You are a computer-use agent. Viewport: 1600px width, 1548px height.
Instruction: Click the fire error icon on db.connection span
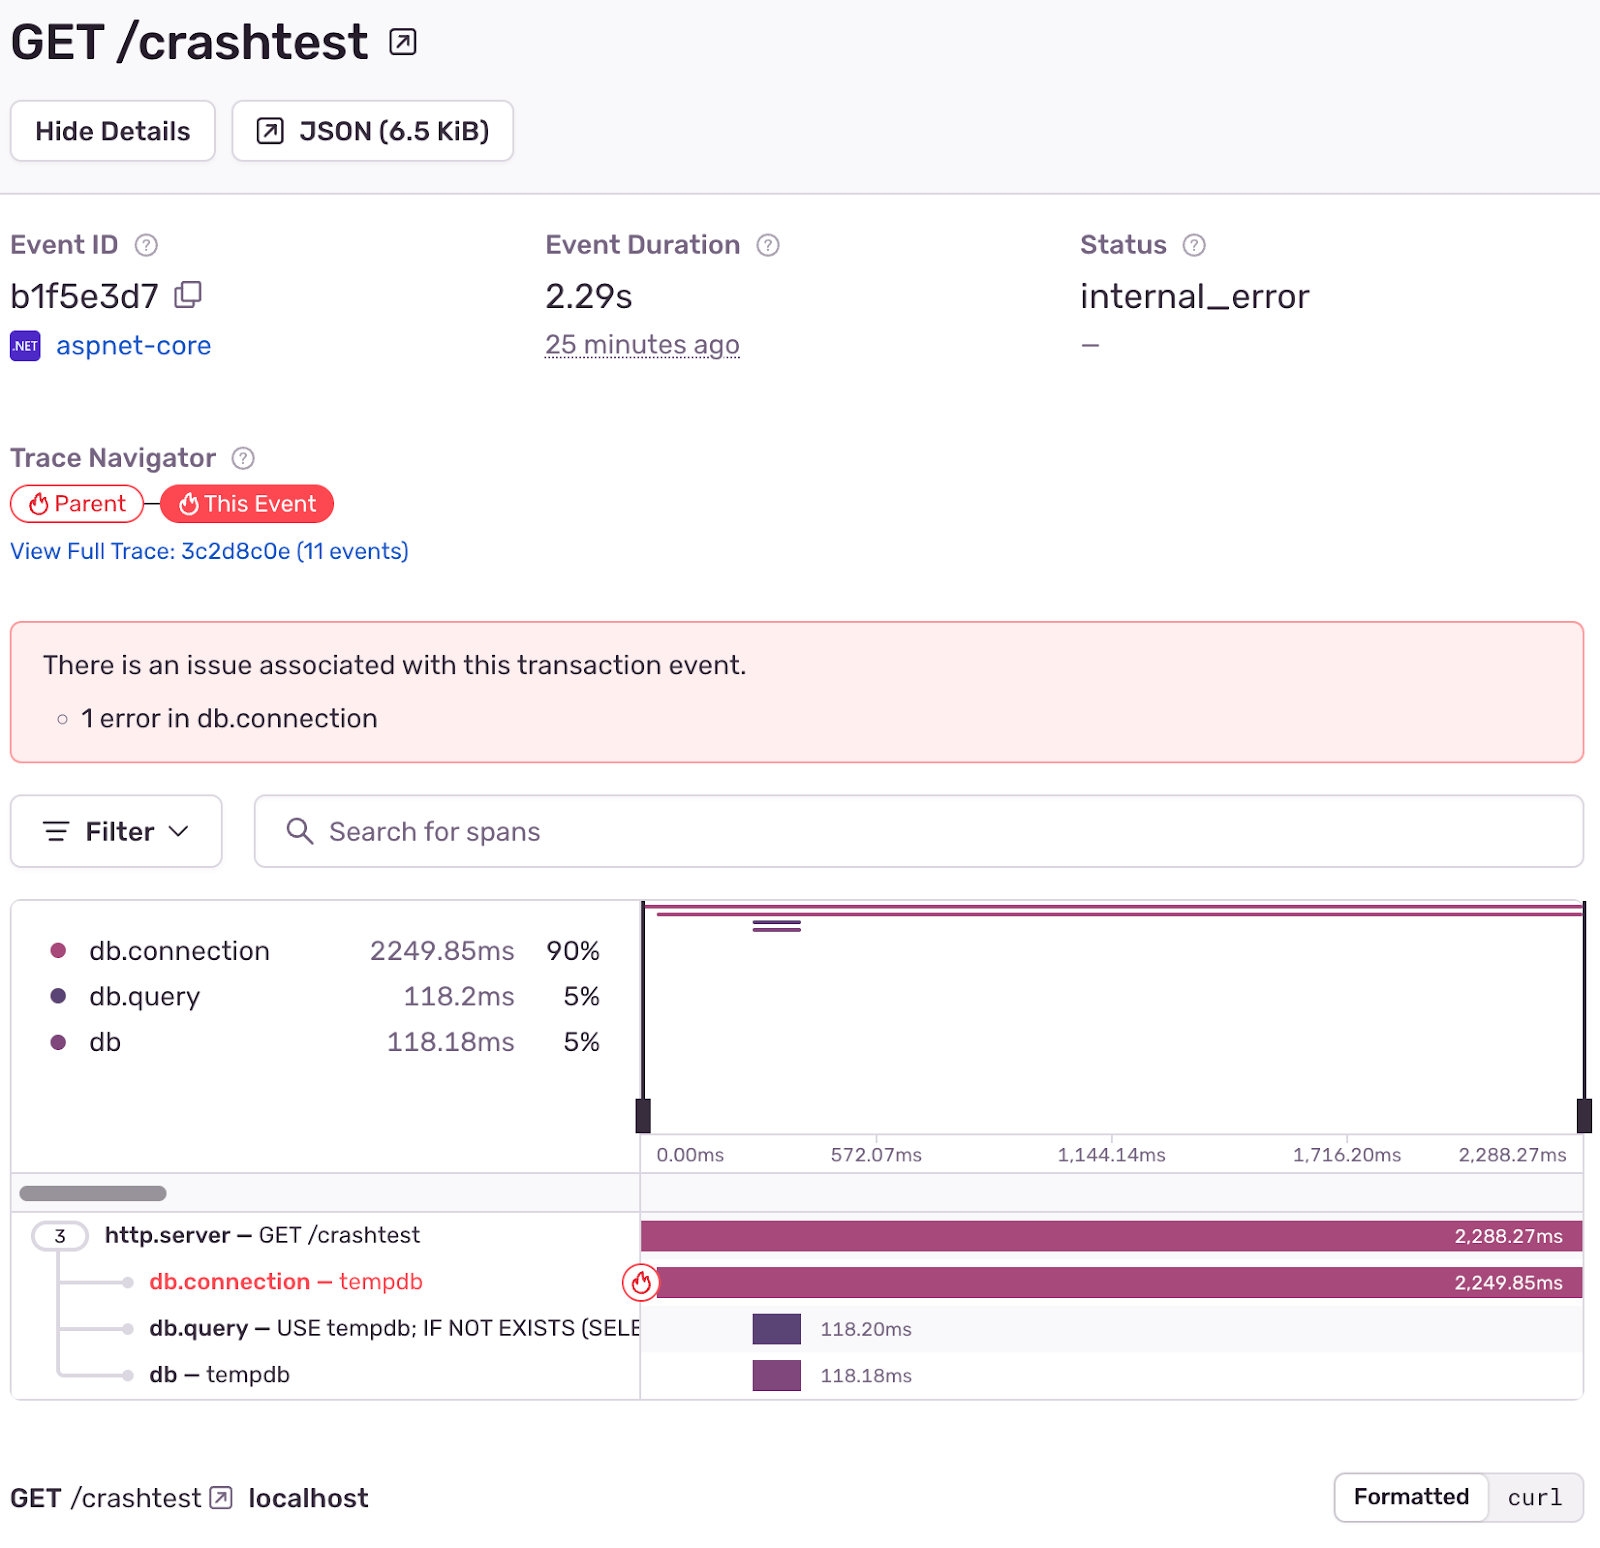640,1282
